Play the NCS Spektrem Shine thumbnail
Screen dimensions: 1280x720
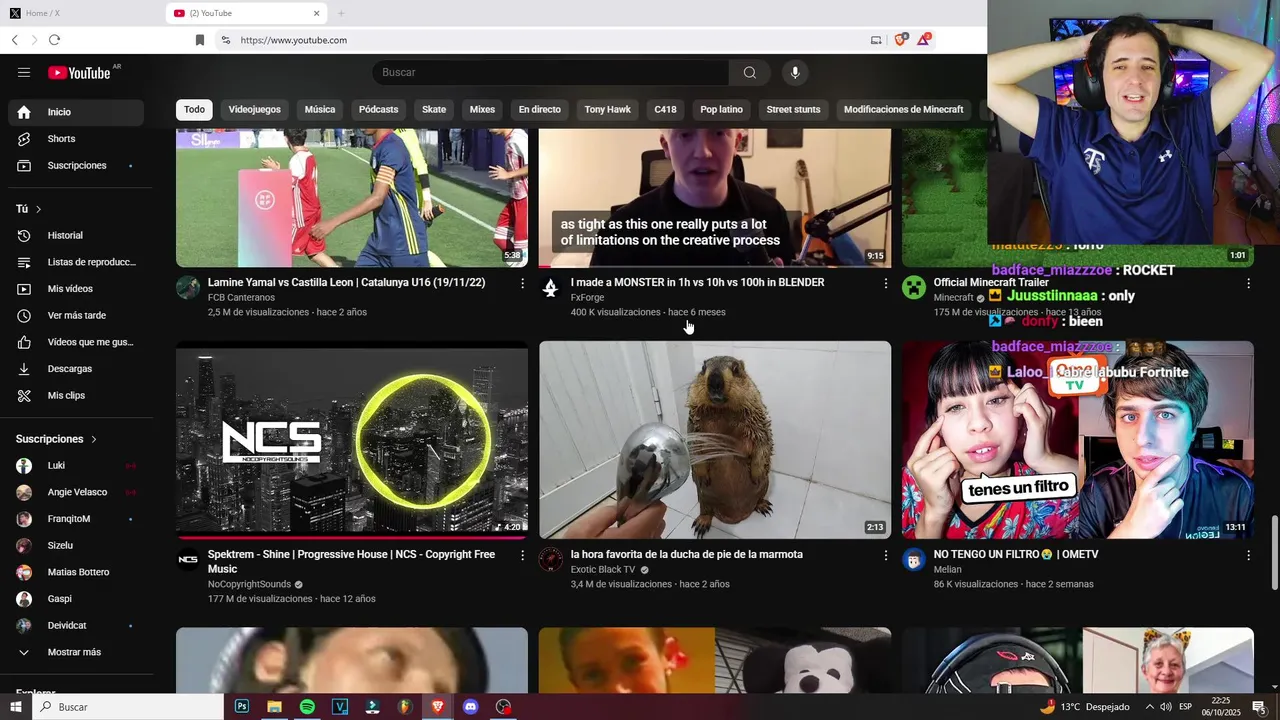pos(352,440)
